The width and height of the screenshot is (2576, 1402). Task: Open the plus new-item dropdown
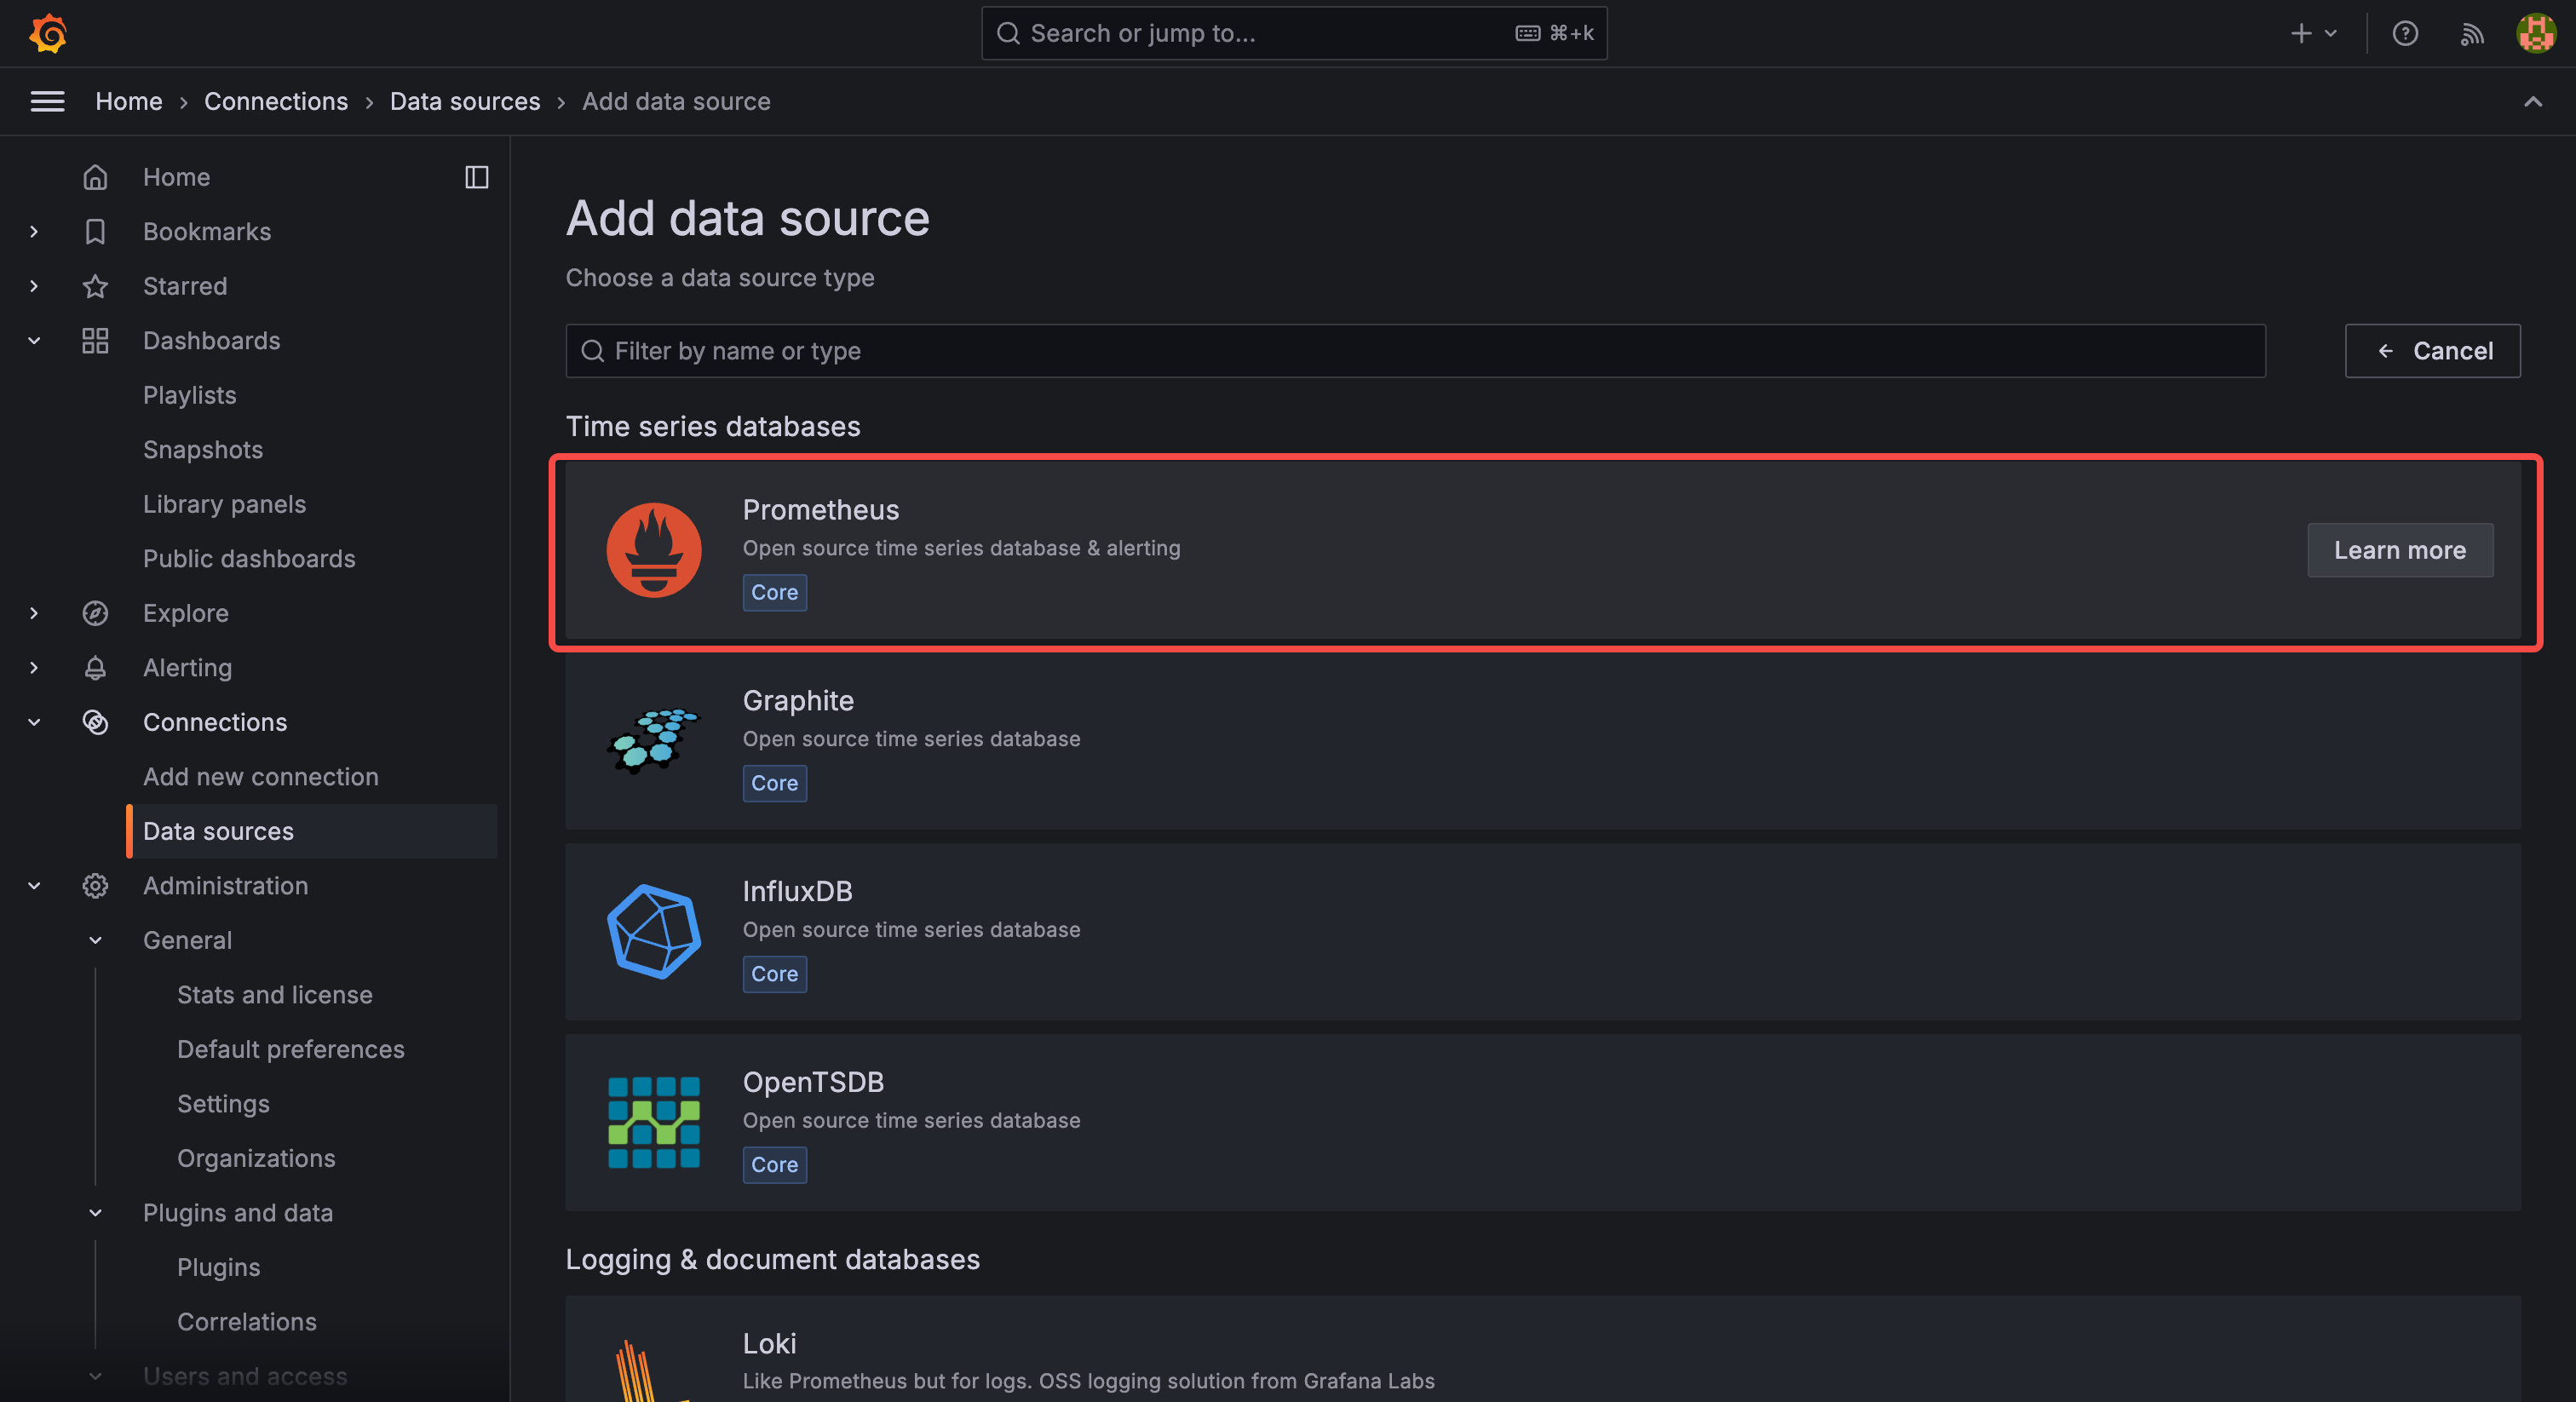point(2313,33)
